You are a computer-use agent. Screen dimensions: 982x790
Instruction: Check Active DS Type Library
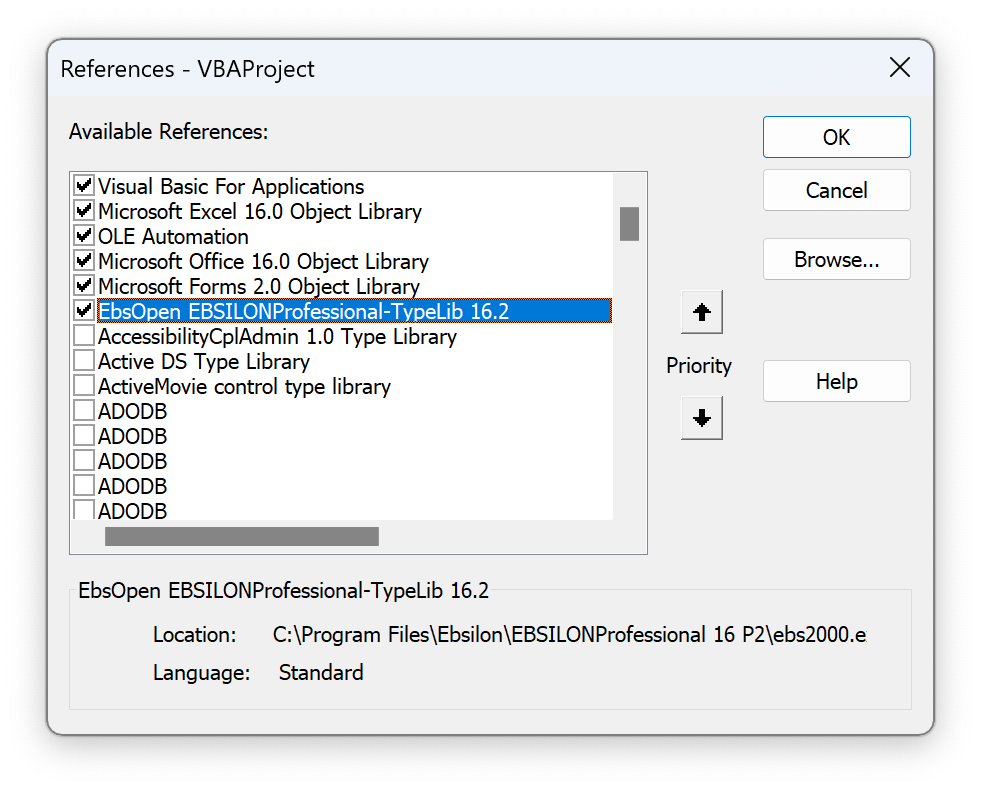click(83, 361)
